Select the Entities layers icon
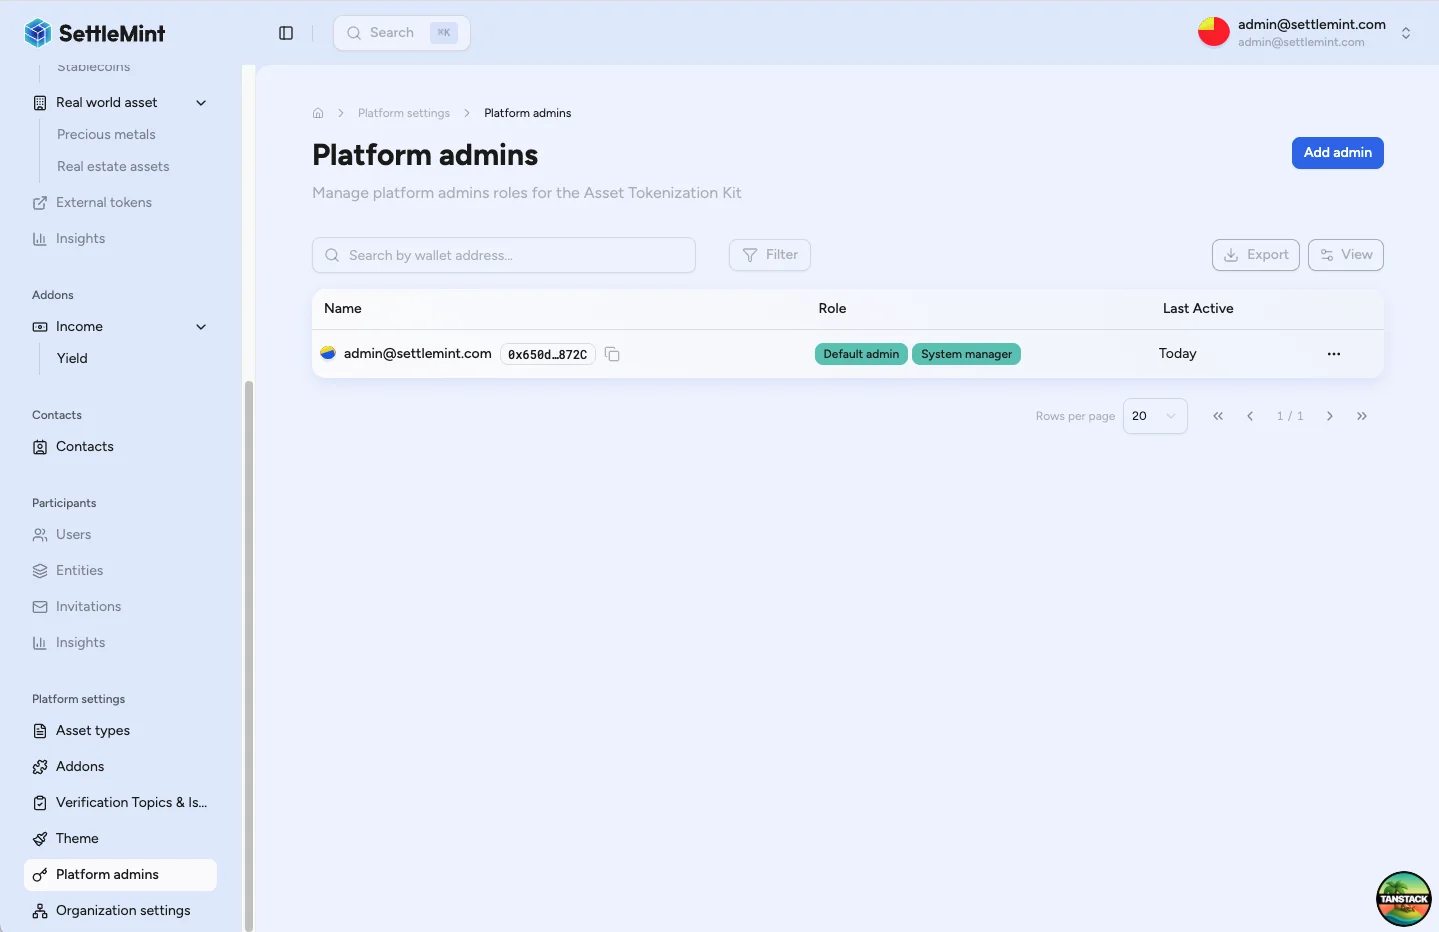 pos(38,570)
